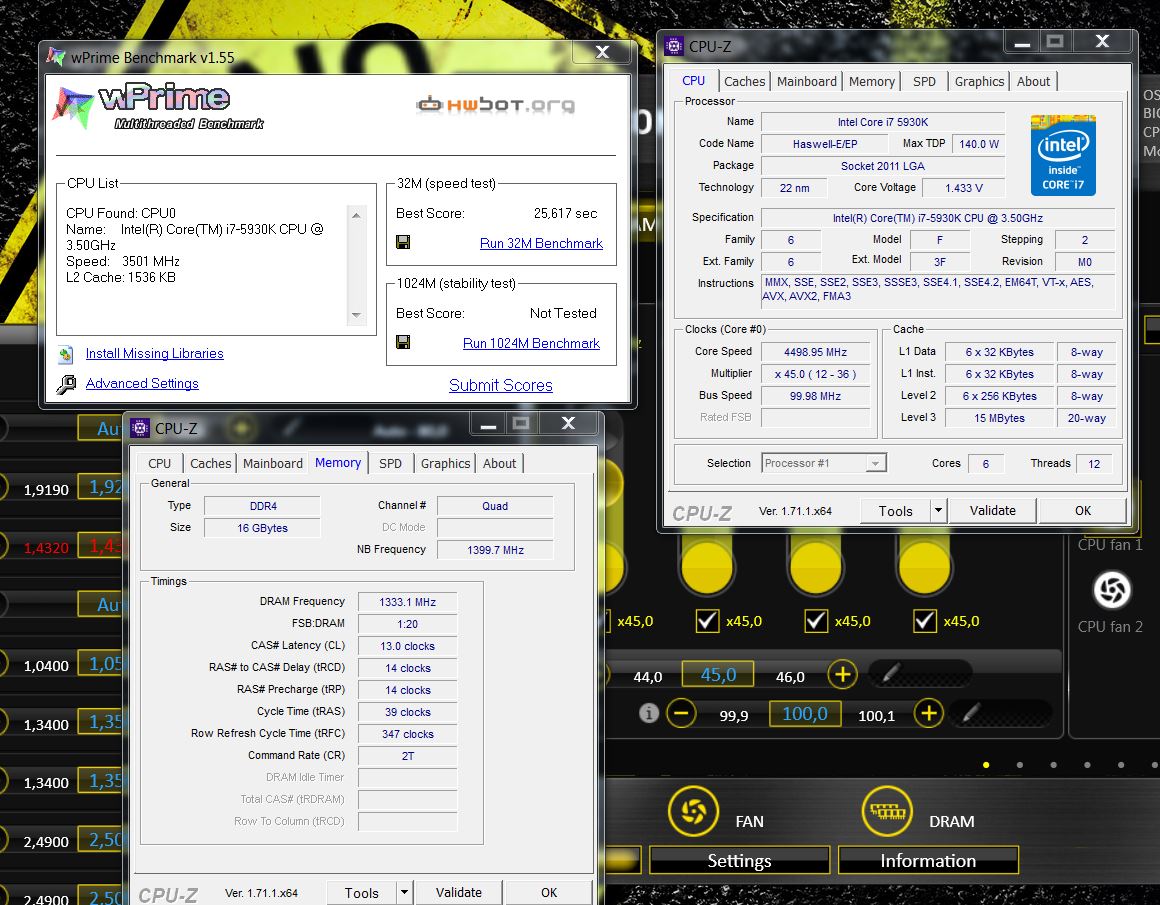Click the CPU-Z icon in Memory window title bar
This screenshot has height=905, width=1160.
point(139,428)
